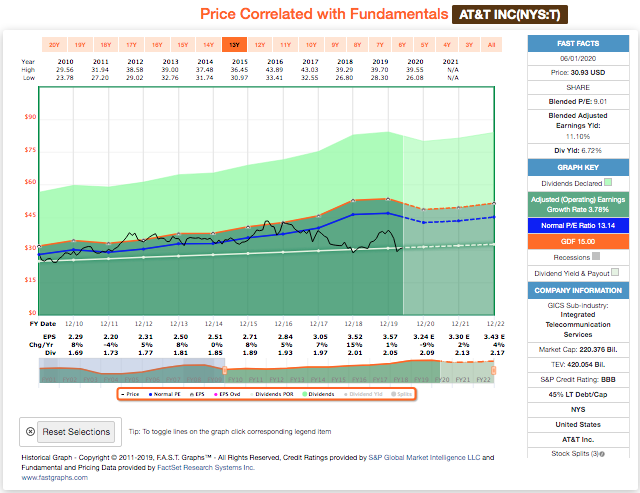Click the Stock Splits (3) row

578,453
